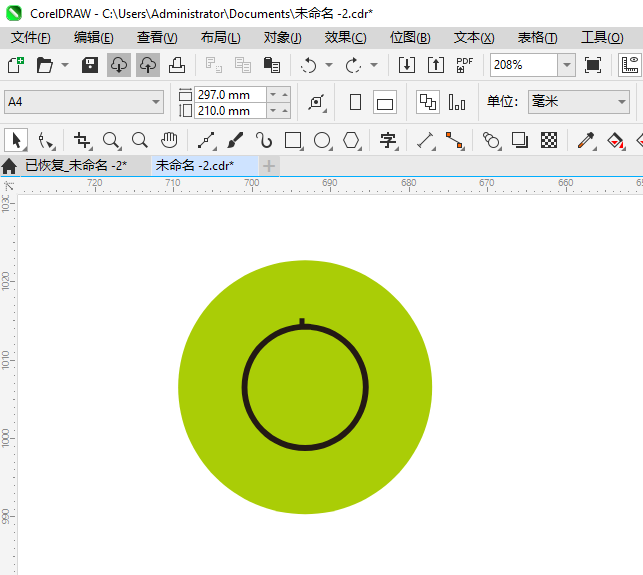
Task: Click the cloud upload icon
Action: [148, 65]
